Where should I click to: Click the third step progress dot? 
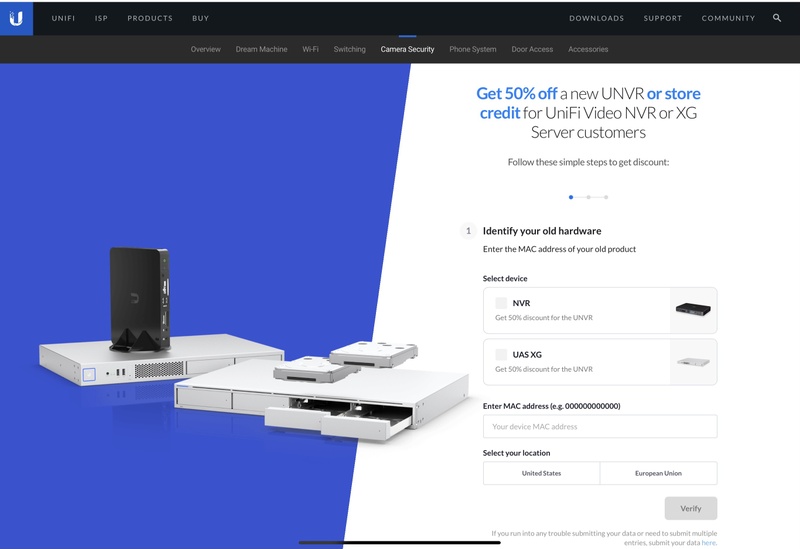606,197
